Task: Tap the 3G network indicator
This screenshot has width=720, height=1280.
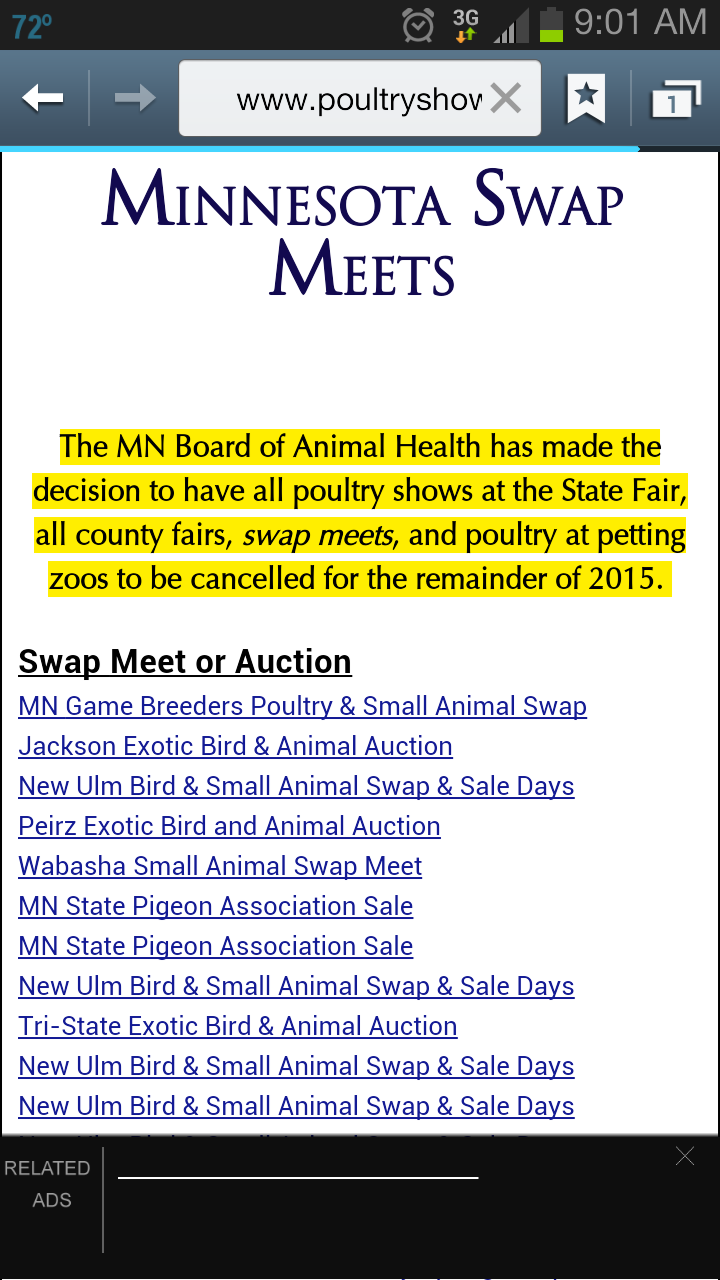Action: coord(466,24)
